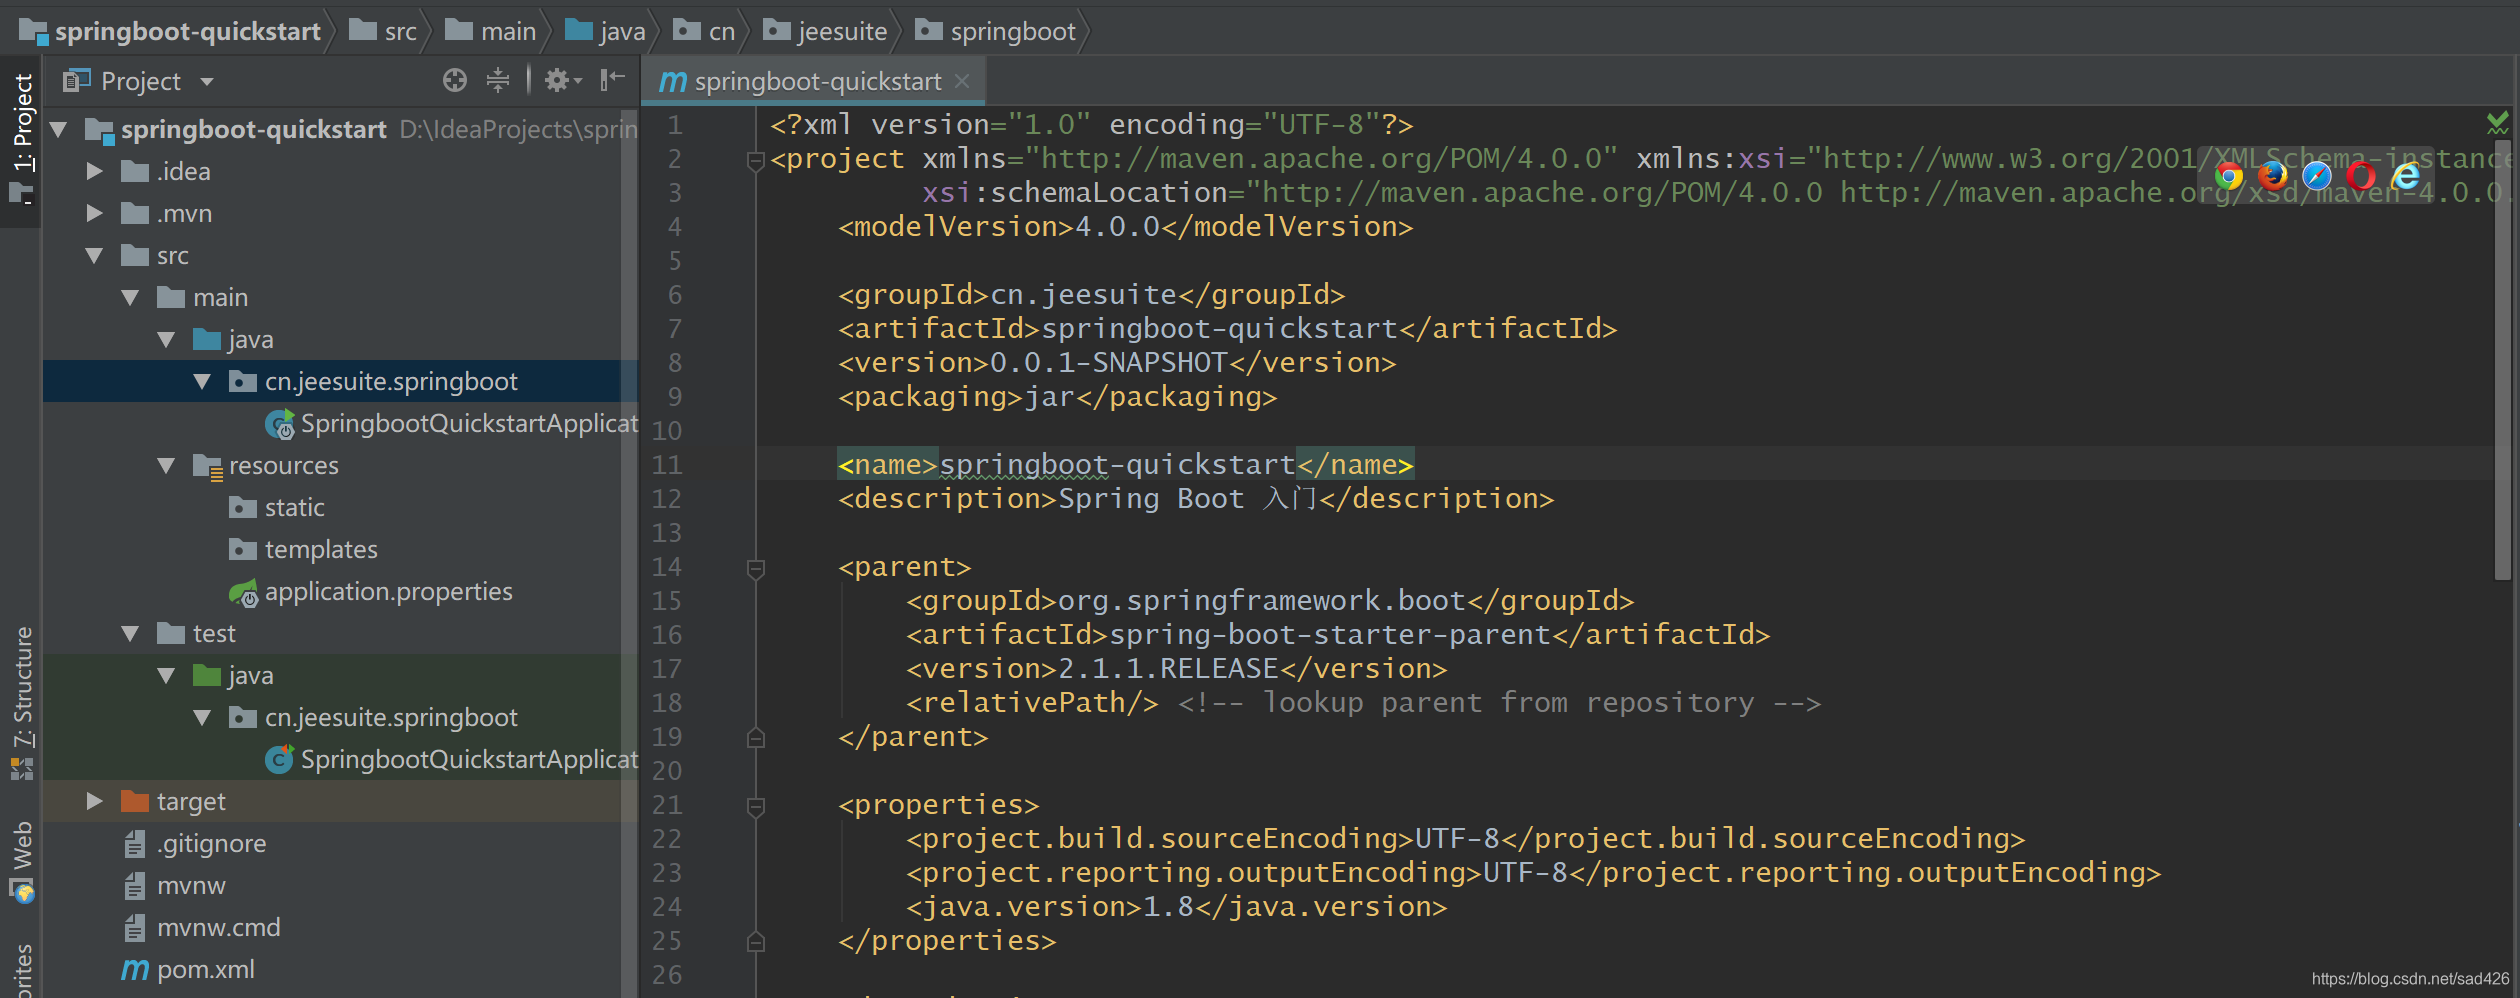Fold the project tag at line 2
The image size is (2520, 998).
[756, 160]
